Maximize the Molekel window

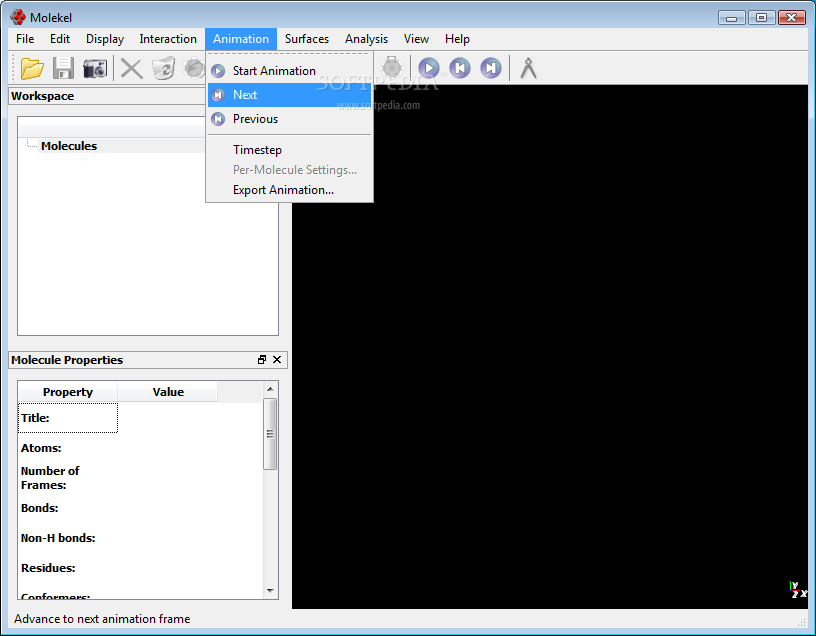point(761,18)
